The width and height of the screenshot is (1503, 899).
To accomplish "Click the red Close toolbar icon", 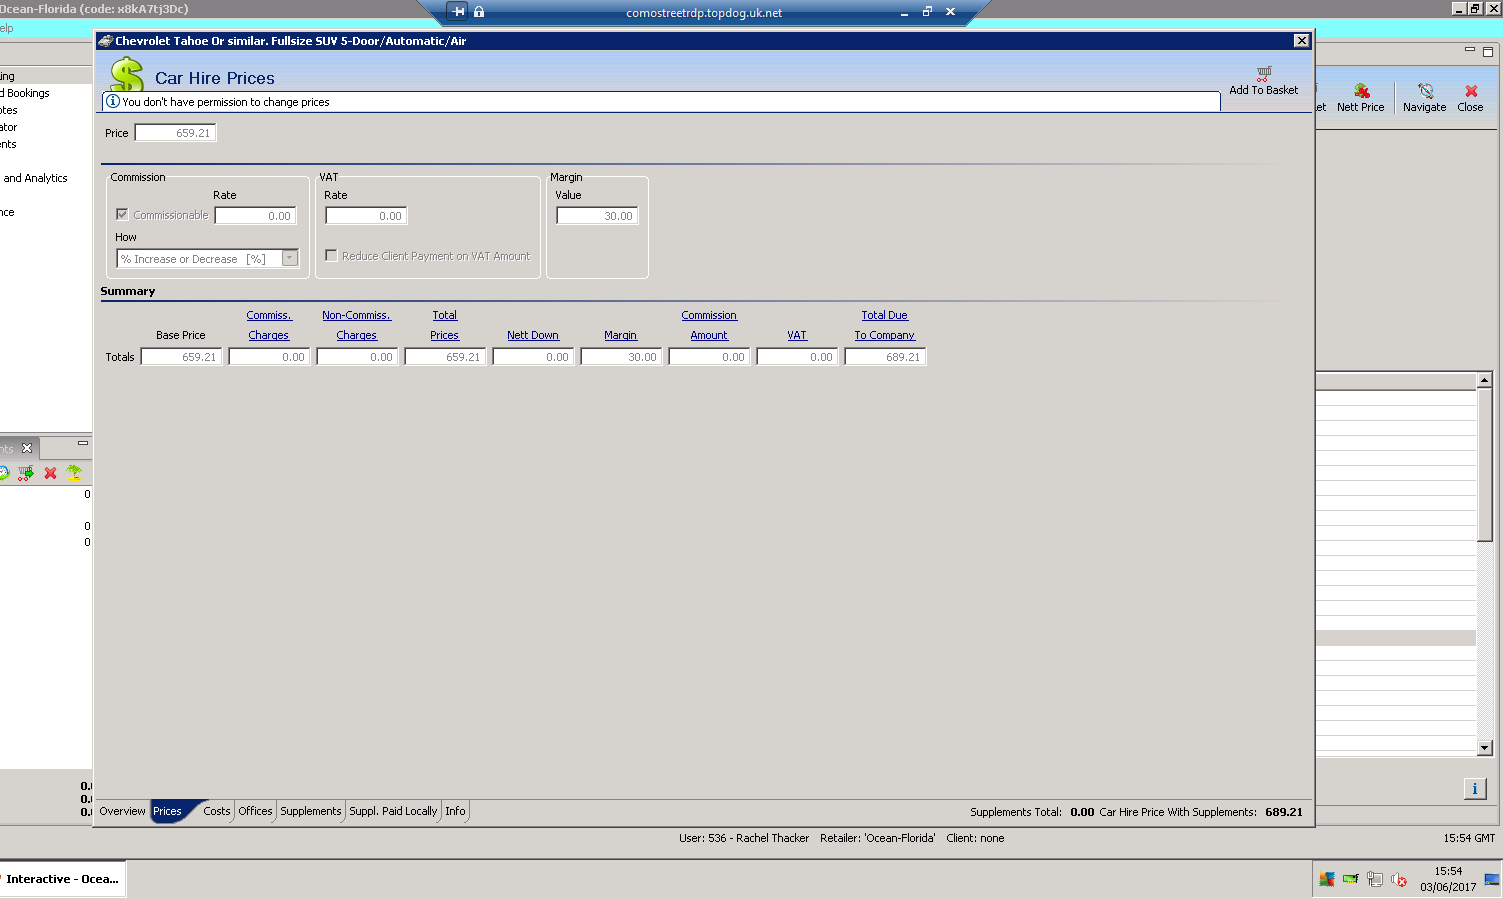I will tap(1471, 91).
